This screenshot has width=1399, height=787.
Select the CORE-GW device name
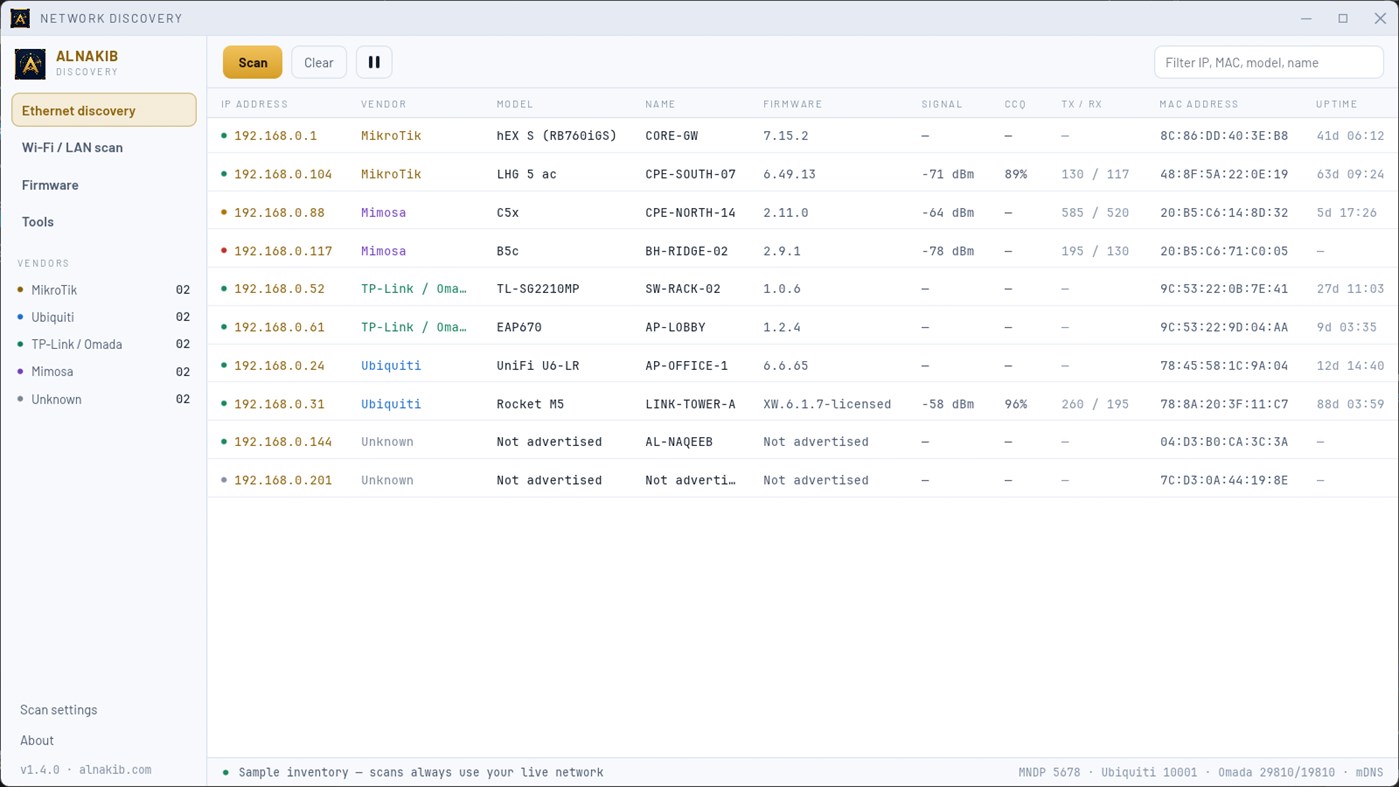click(672, 136)
